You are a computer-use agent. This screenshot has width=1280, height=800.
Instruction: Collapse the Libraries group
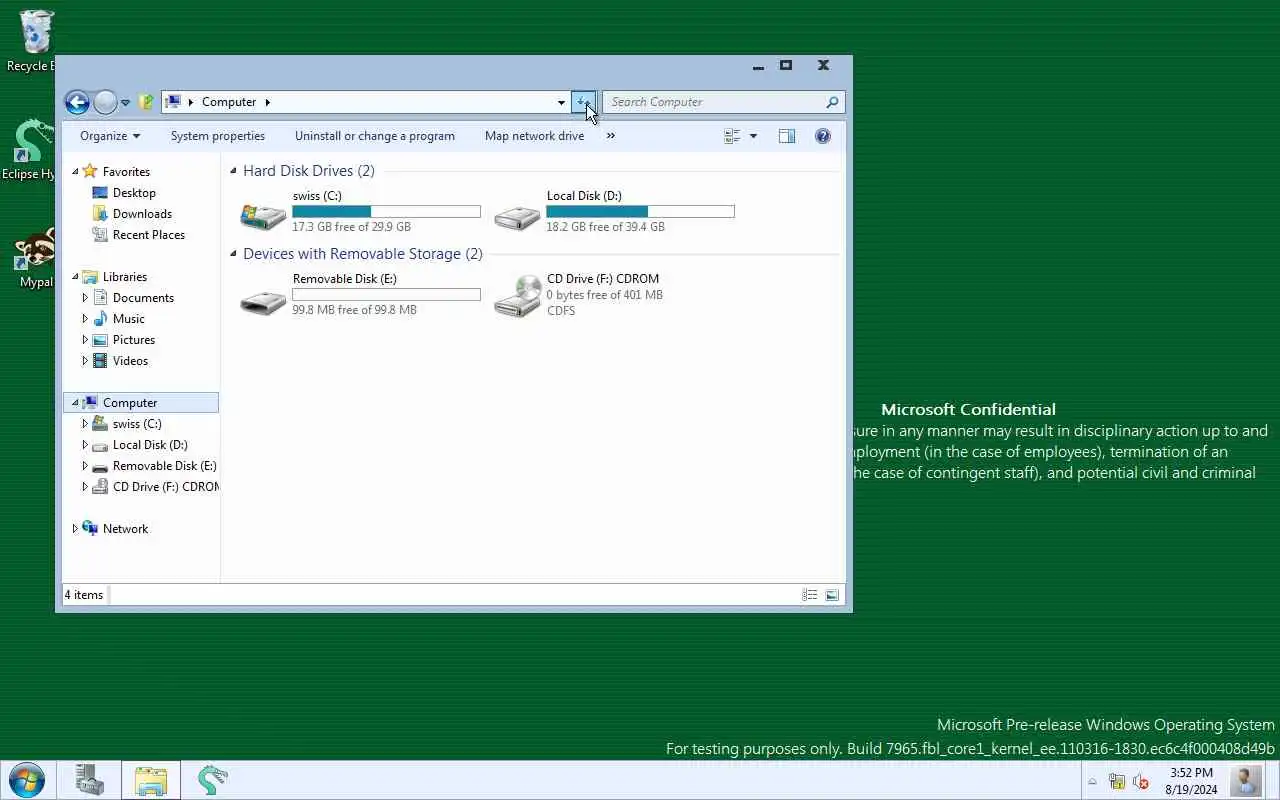tap(74, 277)
